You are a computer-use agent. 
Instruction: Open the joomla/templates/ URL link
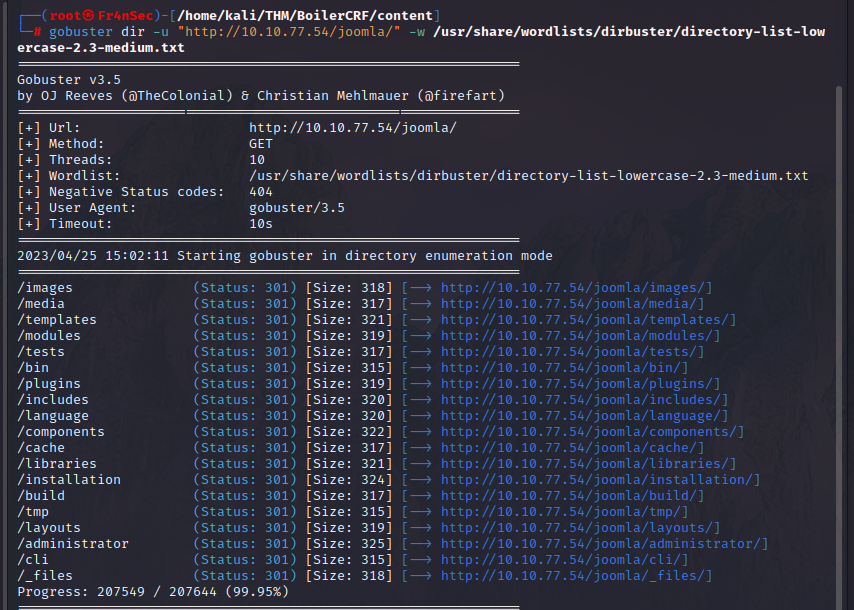(x=580, y=319)
